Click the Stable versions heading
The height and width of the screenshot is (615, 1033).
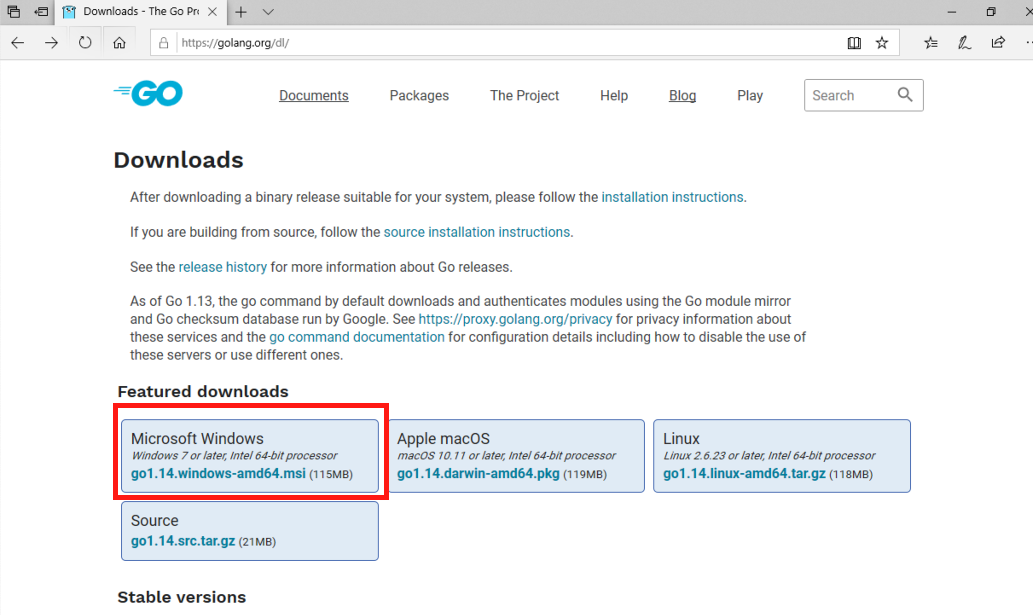(x=182, y=597)
